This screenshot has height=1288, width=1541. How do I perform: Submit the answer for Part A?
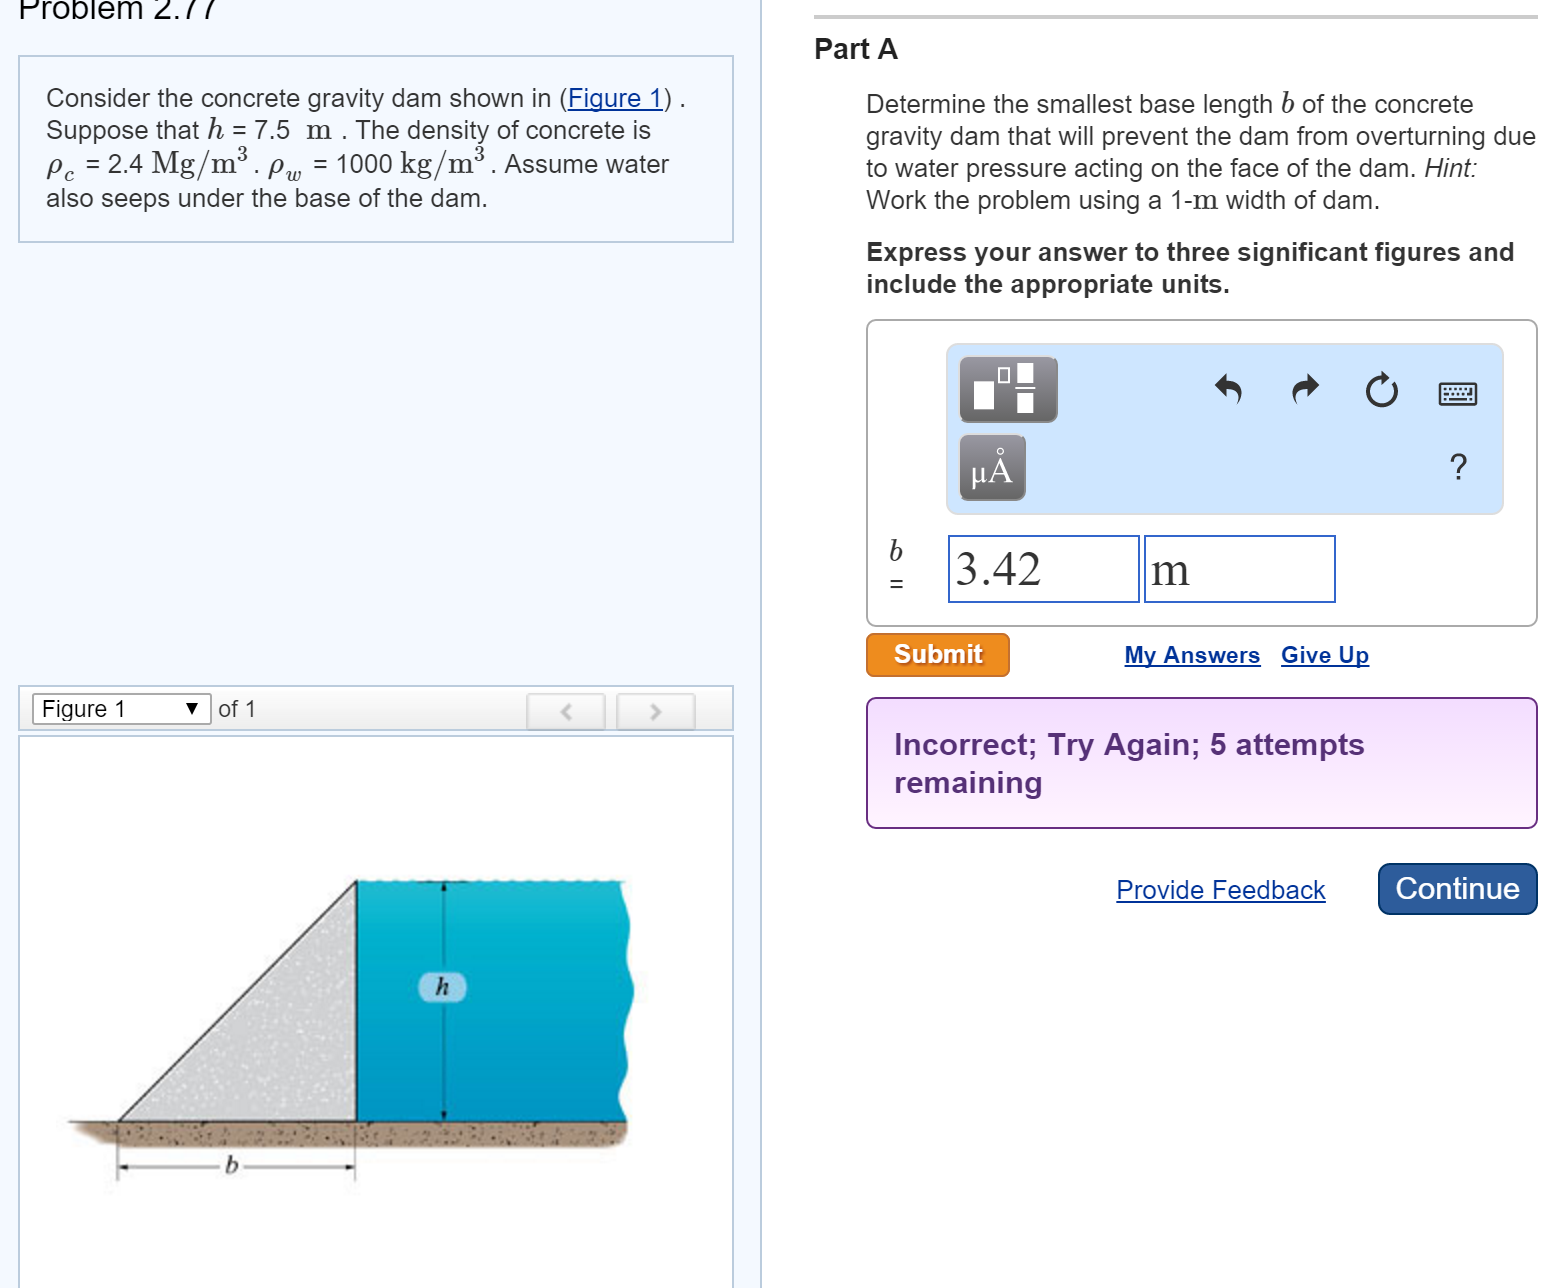click(936, 654)
